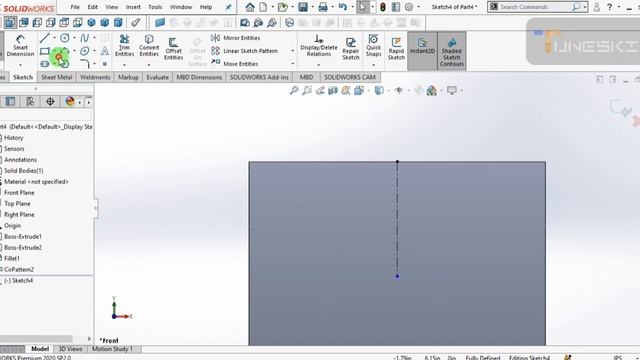Select the Circle sketch tool
This screenshot has height=360, width=640.
click(64, 38)
